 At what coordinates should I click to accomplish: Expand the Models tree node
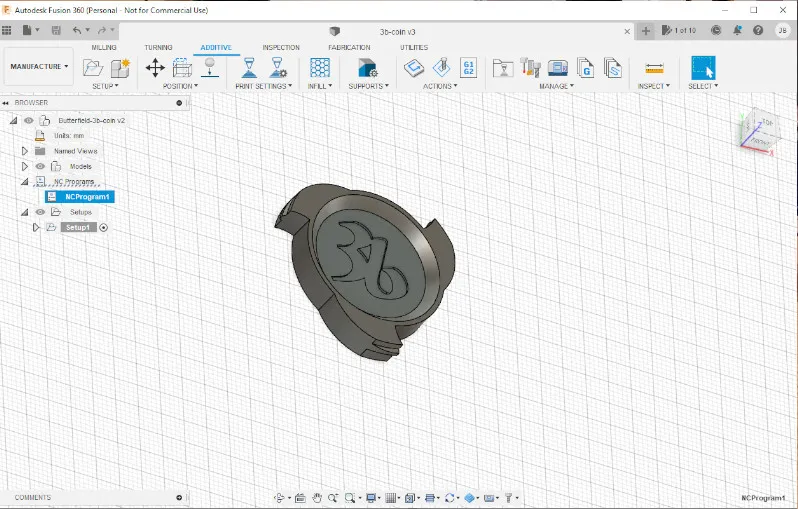coord(24,166)
